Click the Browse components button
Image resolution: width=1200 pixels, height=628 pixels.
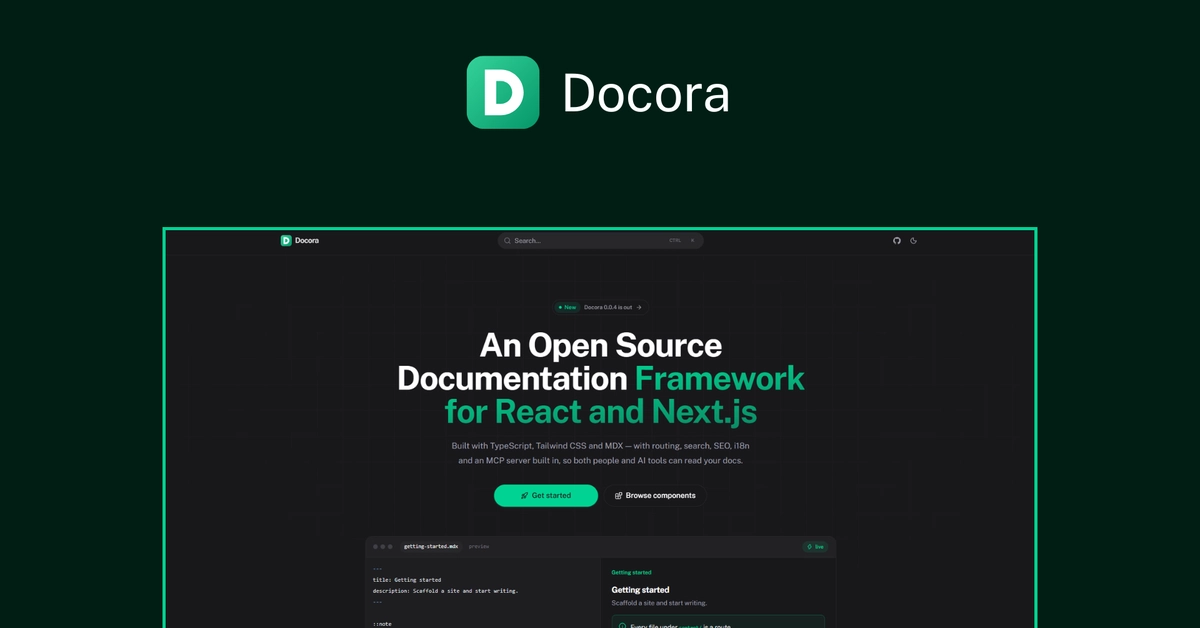[x=655, y=495]
